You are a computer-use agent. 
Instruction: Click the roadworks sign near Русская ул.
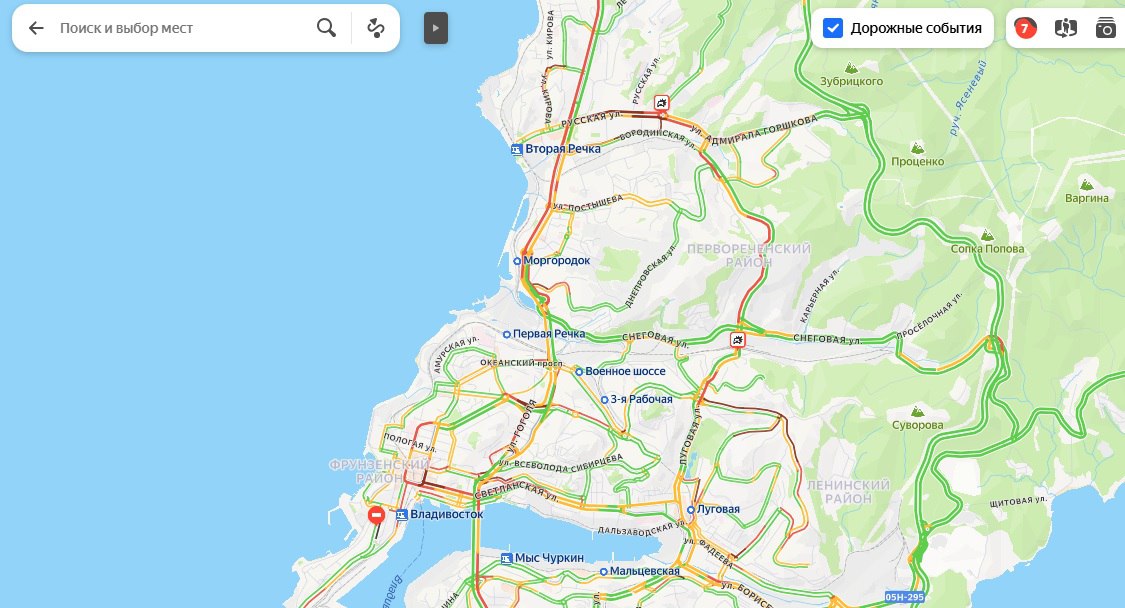pyautogui.click(x=662, y=103)
